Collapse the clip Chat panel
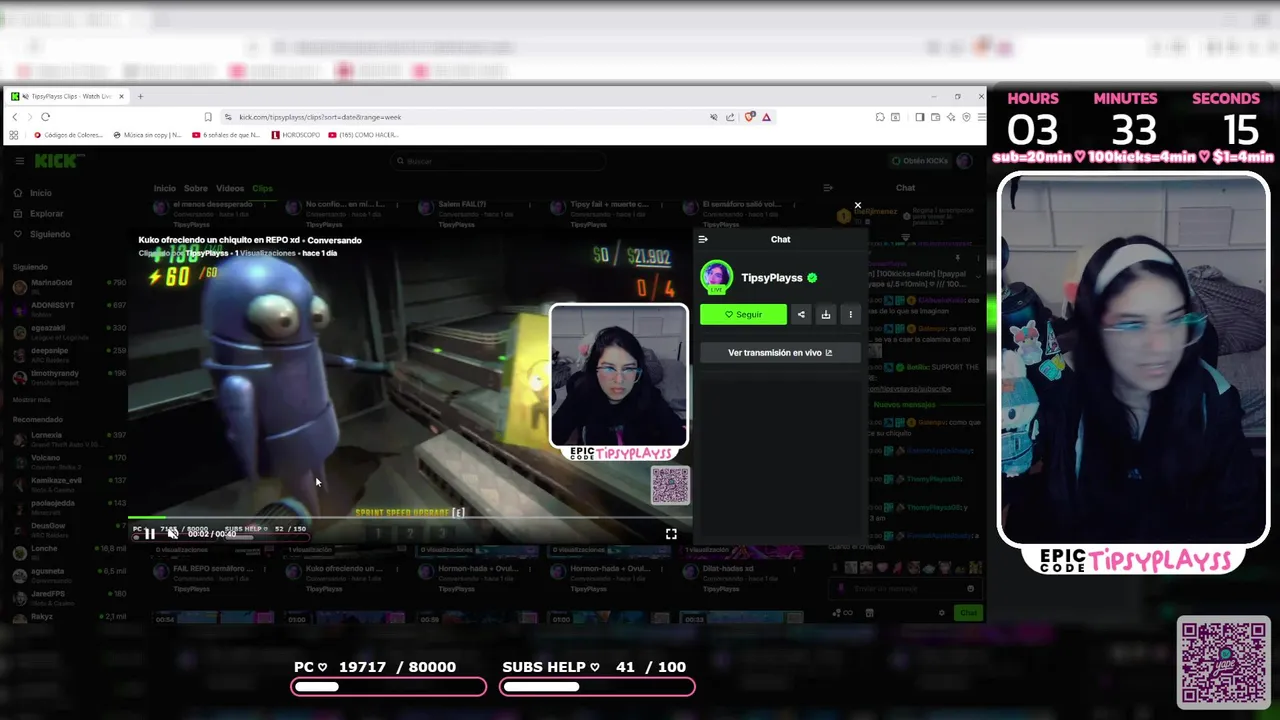1280x720 pixels. 703,239
